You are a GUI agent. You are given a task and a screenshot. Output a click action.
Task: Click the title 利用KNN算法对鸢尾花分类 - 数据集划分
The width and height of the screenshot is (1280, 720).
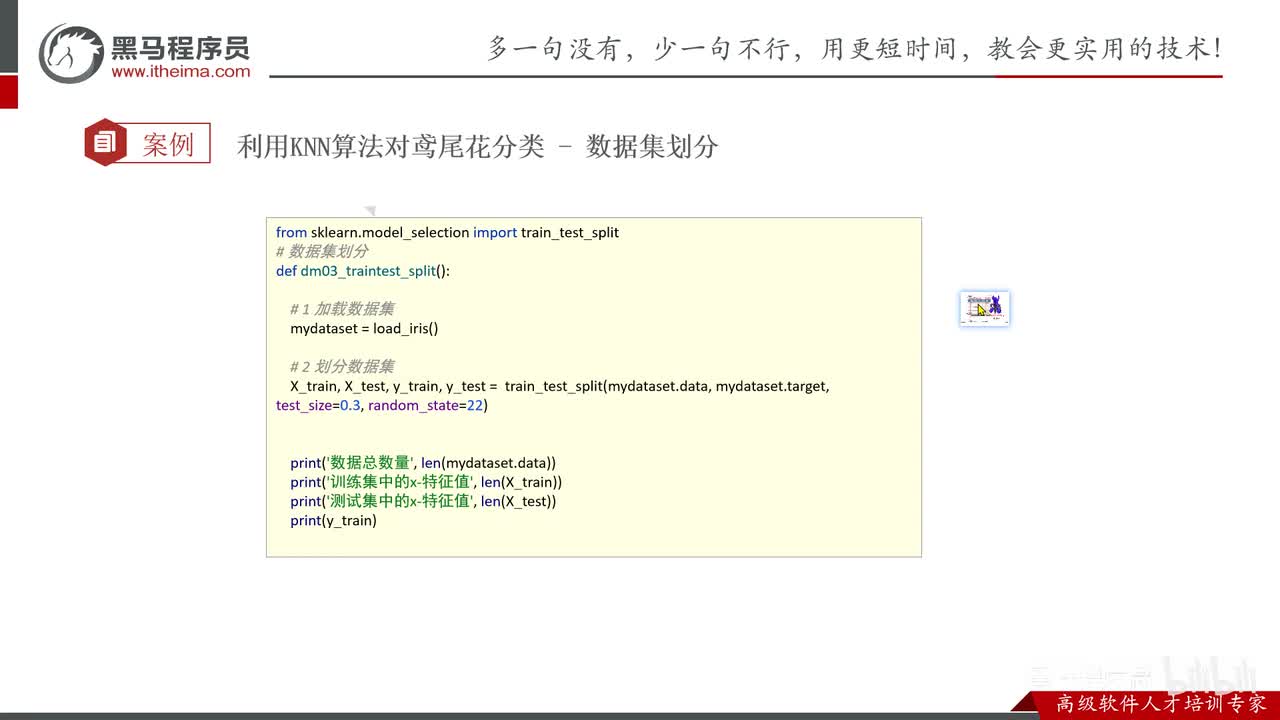478,147
